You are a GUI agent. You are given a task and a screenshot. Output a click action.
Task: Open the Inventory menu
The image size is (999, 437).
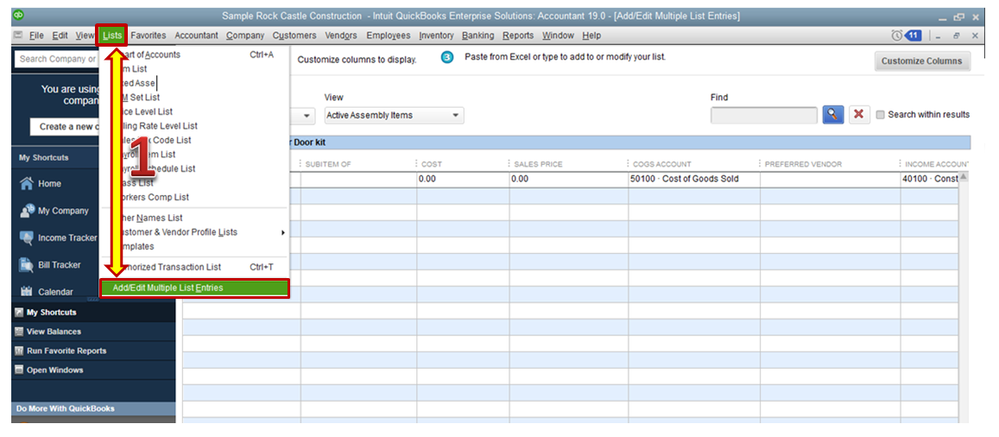pos(436,36)
